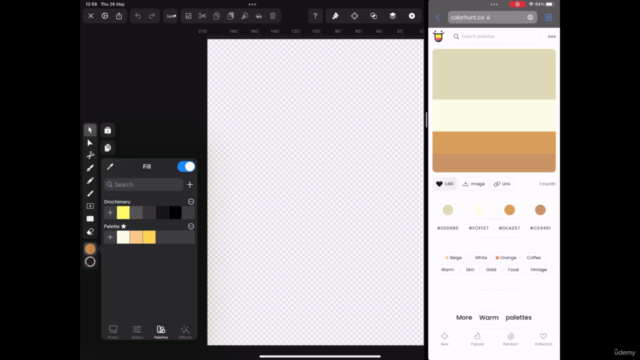Open Safari address bar page options button
The width and height of the screenshot is (640, 360).
click(530, 17)
